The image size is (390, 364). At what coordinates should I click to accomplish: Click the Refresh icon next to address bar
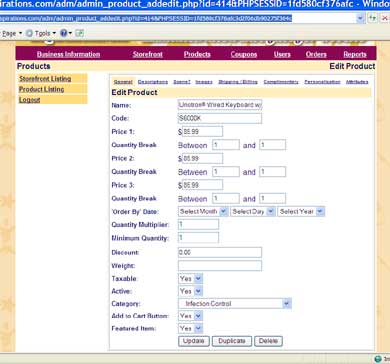coord(372,18)
